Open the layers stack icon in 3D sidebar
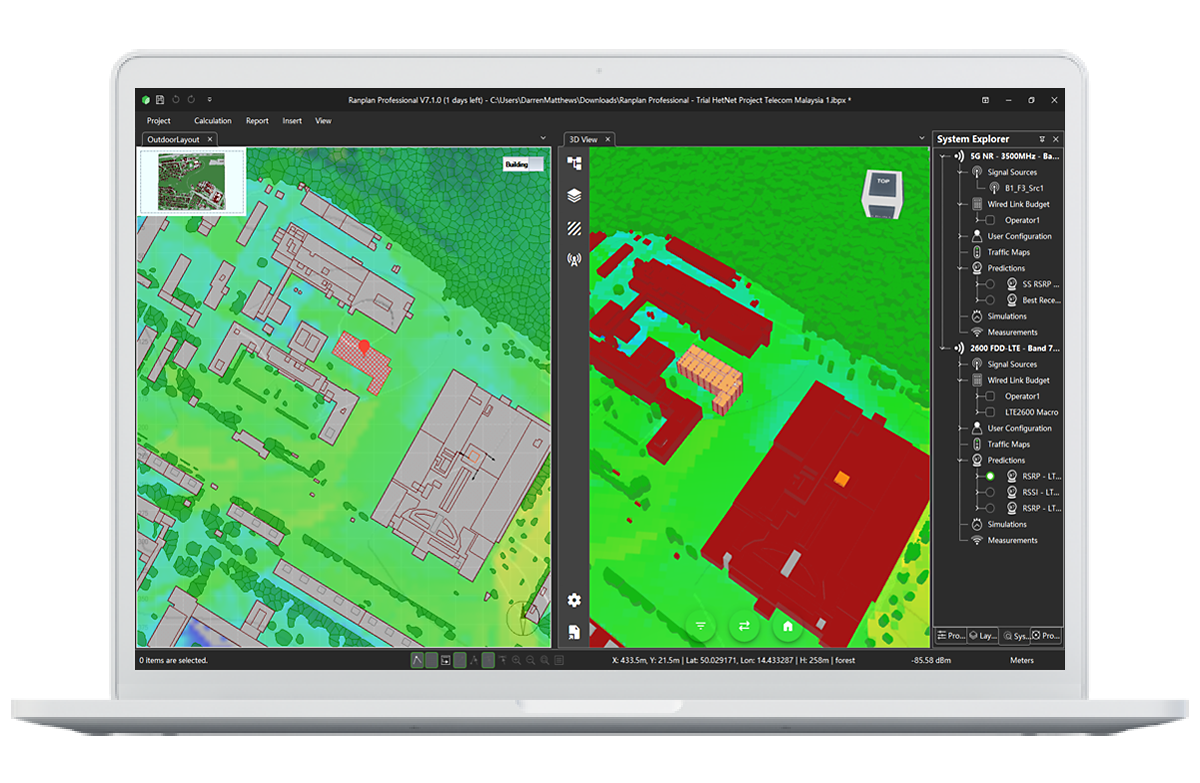Image resolution: width=1200 pixels, height=783 pixels. pos(574,195)
